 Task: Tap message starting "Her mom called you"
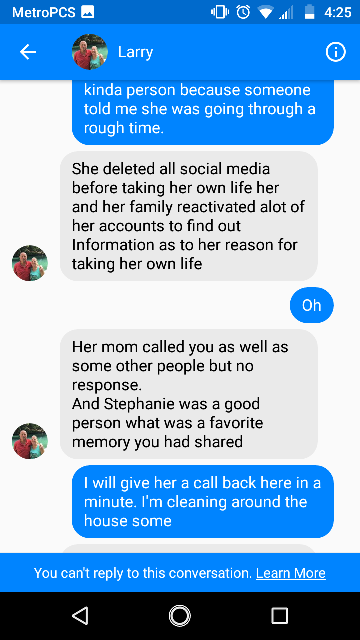click(x=189, y=394)
